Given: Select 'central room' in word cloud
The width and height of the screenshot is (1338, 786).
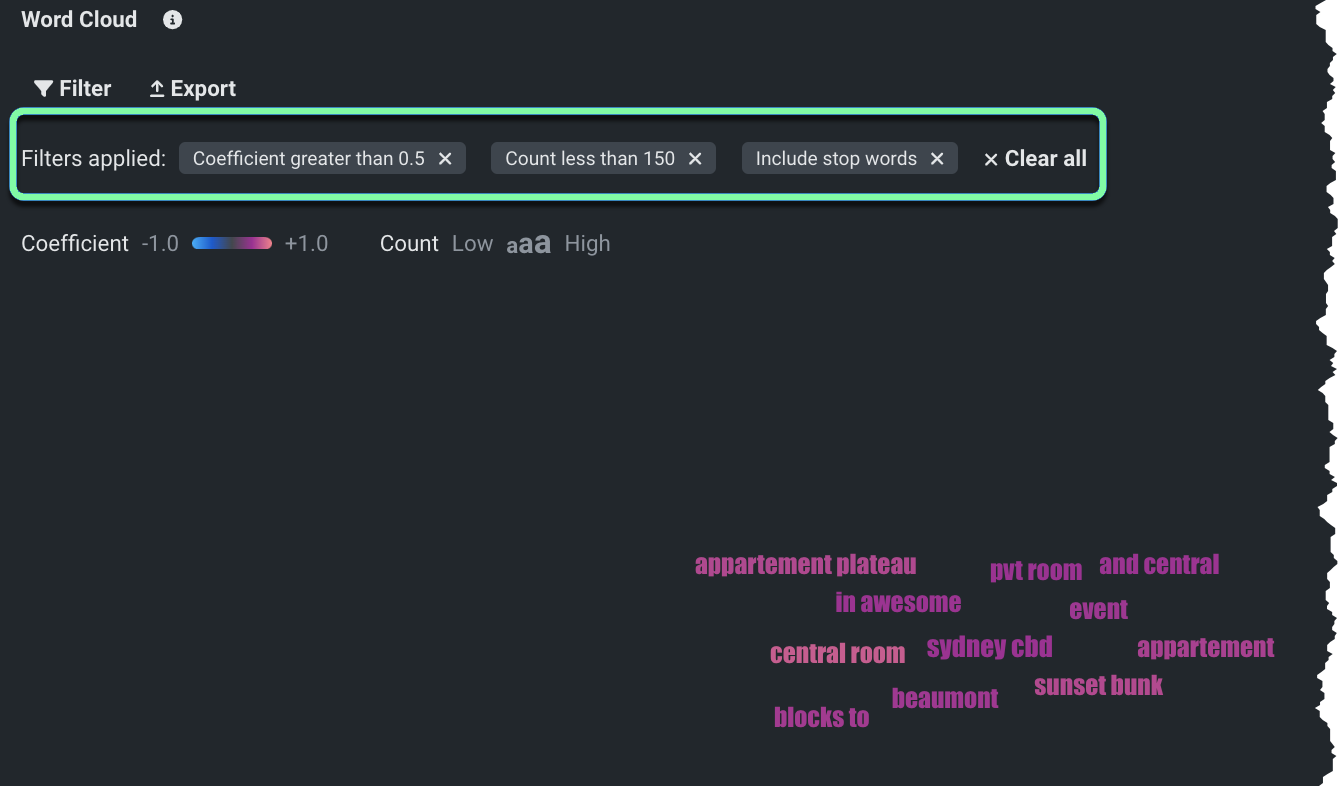Looking at the screenshot, I should click(837, 654).
